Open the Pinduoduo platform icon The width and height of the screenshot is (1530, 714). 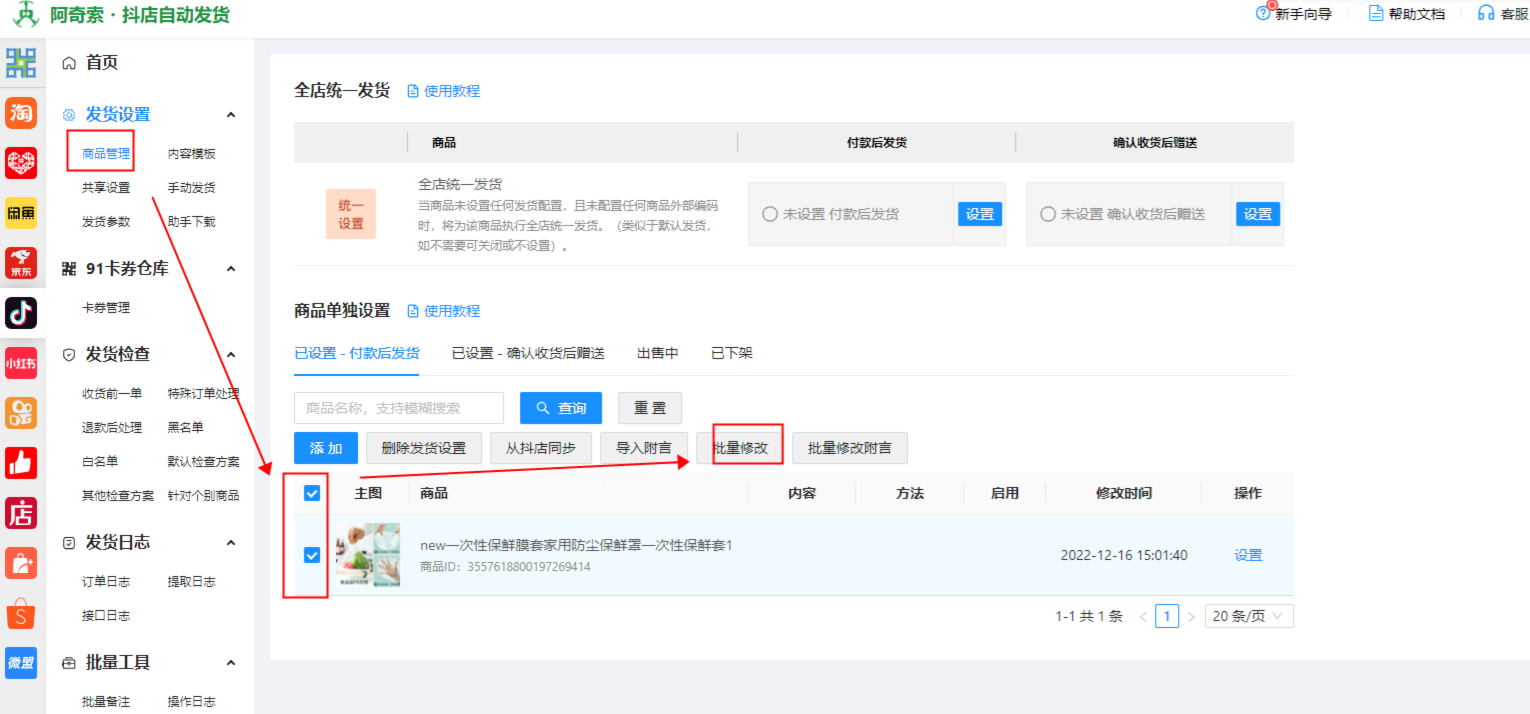(x=21, y=162)
